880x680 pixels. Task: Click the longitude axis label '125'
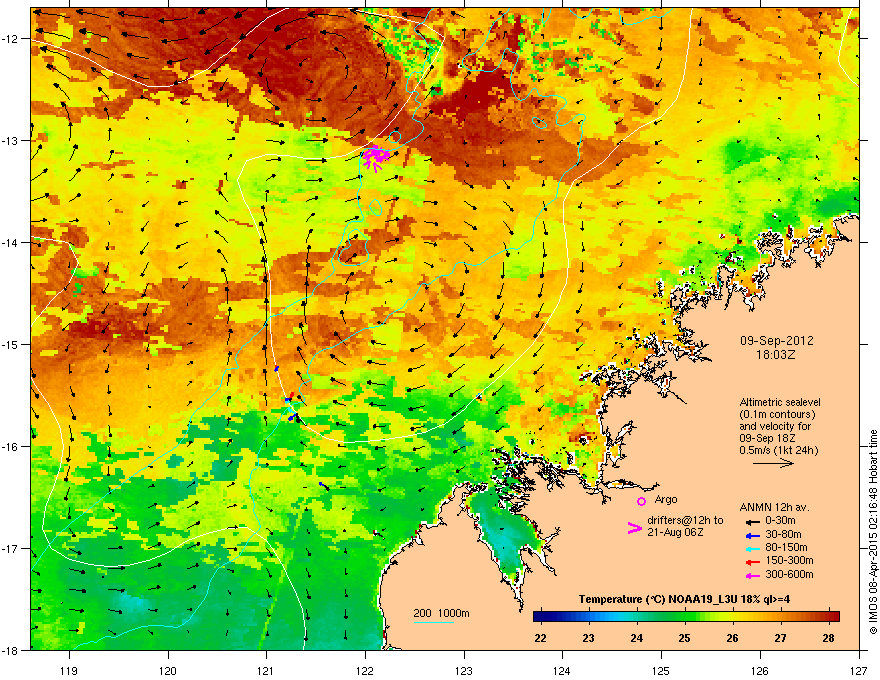pos(661,670)
